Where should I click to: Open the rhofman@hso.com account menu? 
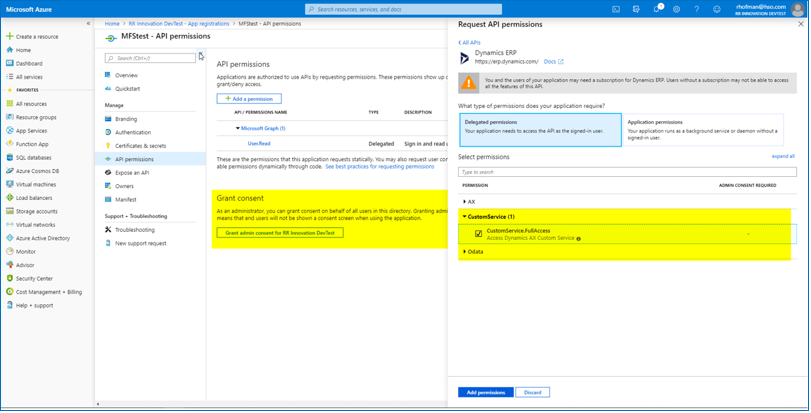[x=771, y=9]
